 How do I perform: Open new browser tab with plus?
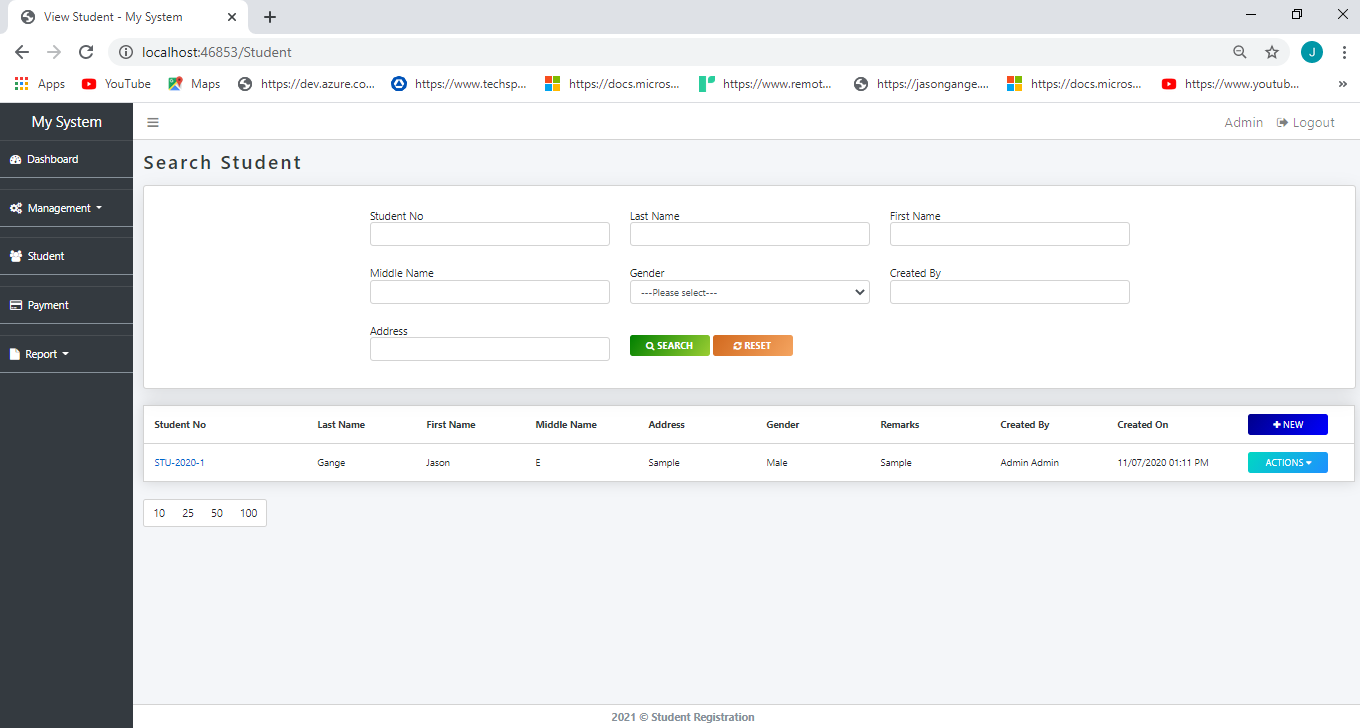tap(270, 17)
